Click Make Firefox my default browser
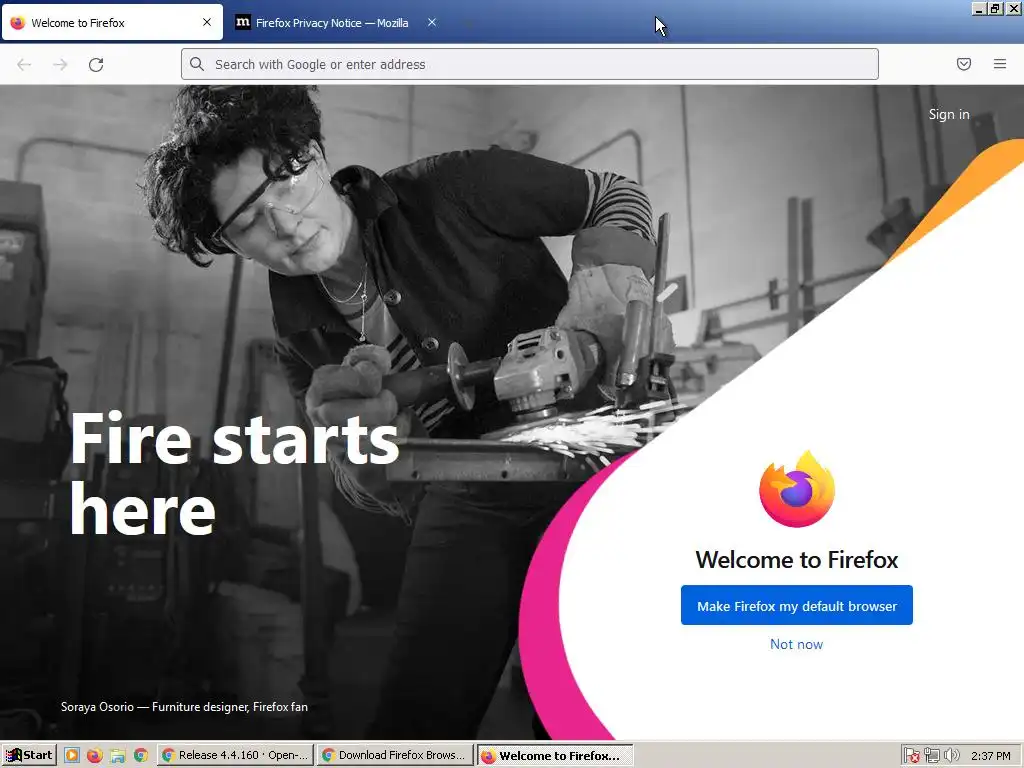Screen dimensions: 1024x768 click(x=797, y=605)
